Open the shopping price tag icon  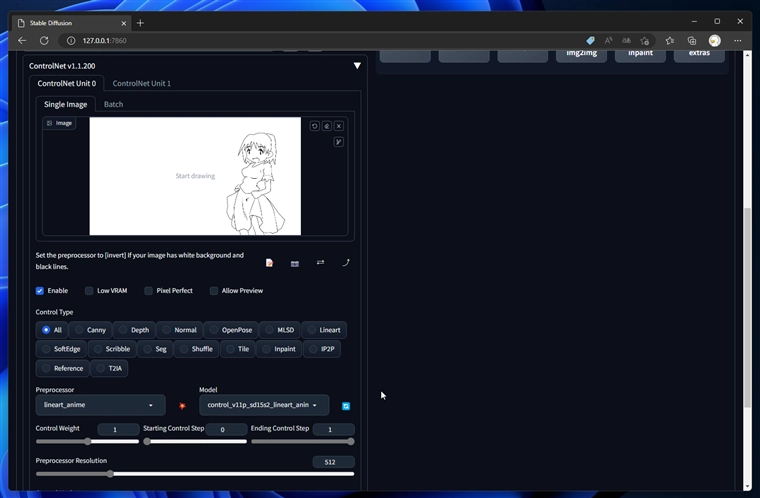[x=590, y=41]
